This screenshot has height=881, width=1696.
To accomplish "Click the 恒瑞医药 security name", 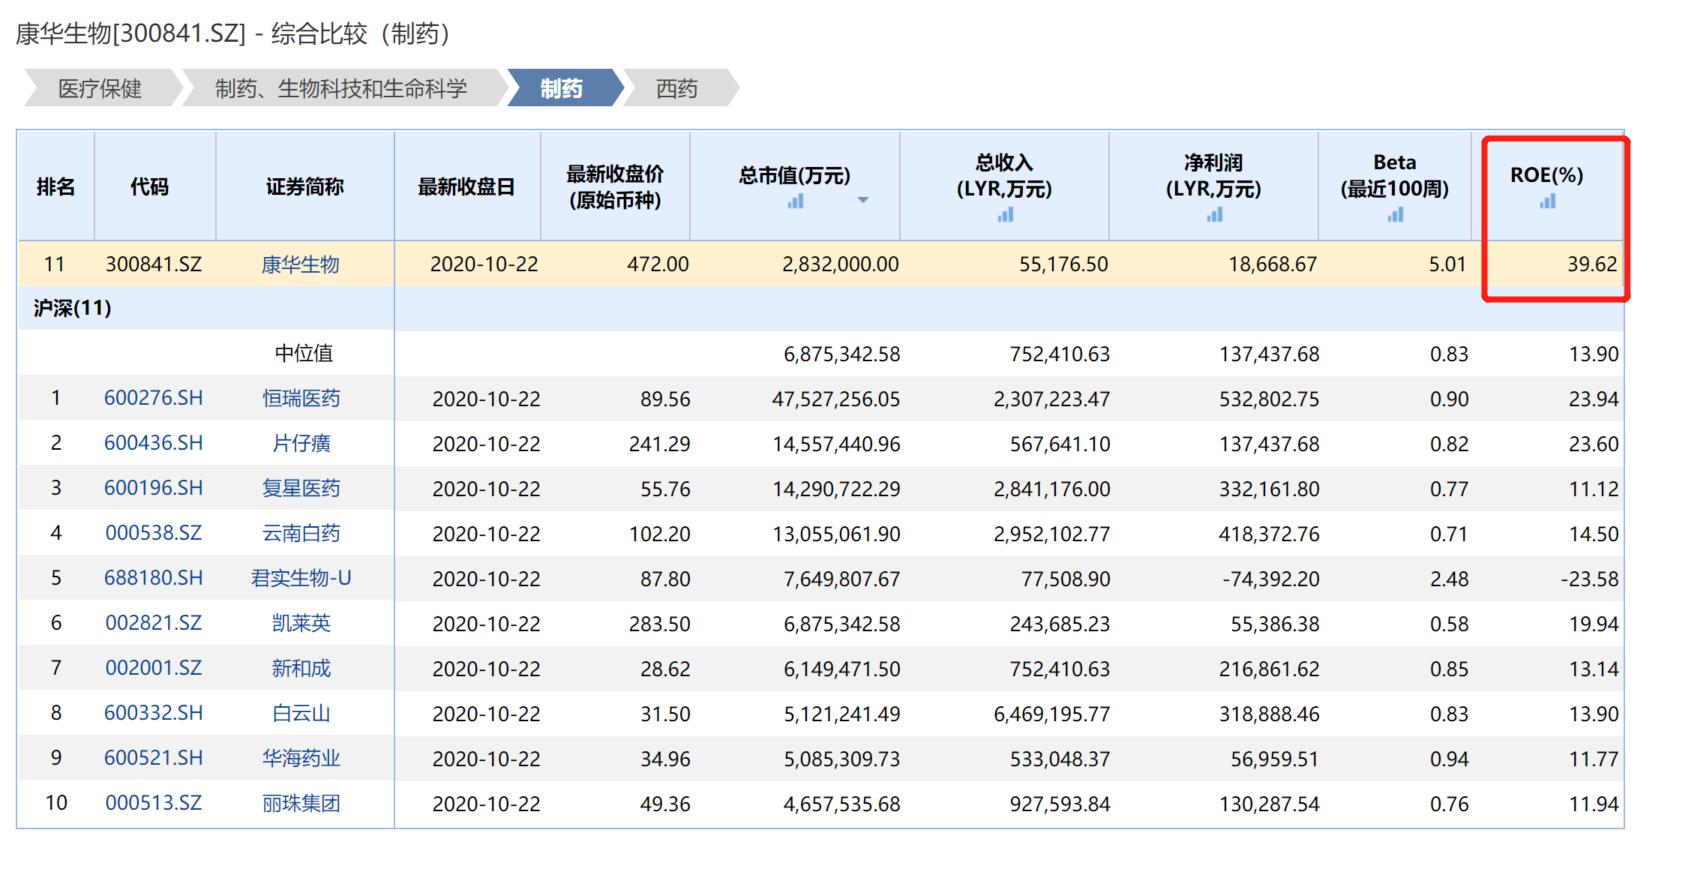I will [301, 398].
